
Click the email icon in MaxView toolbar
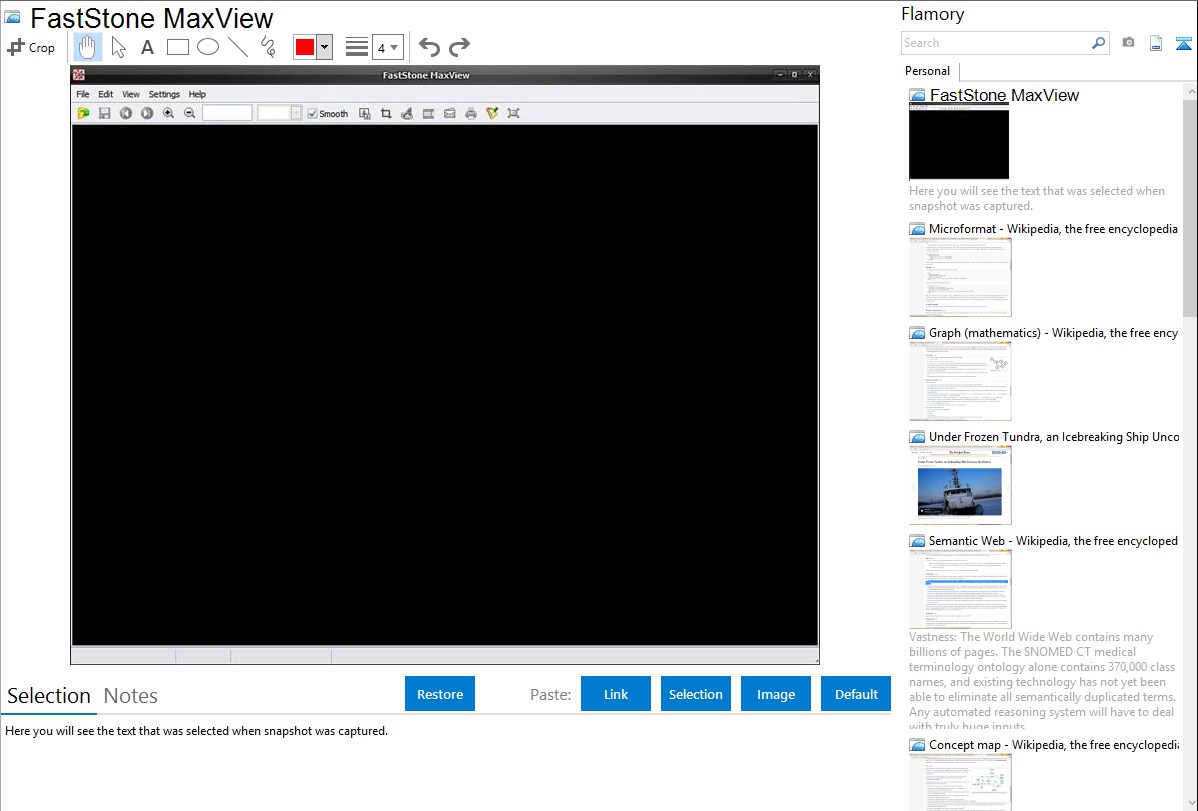pyautogui.click(x=450, y=113)
